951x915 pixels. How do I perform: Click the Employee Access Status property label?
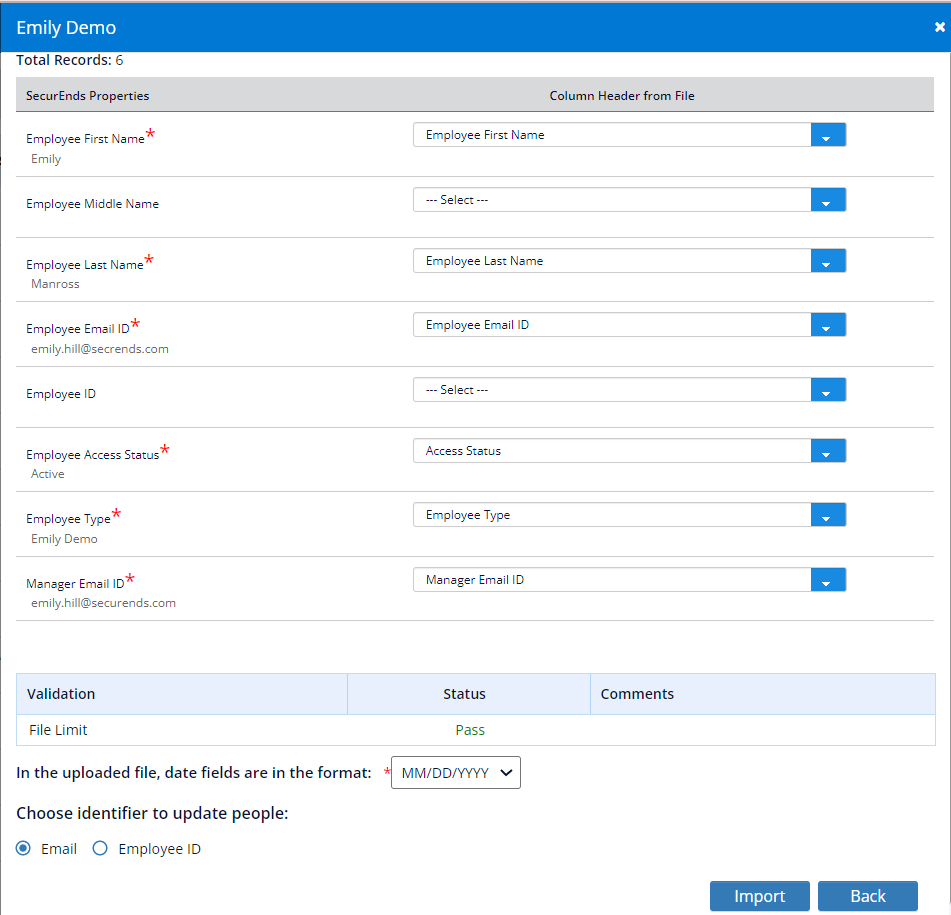(x=92, y=455)
